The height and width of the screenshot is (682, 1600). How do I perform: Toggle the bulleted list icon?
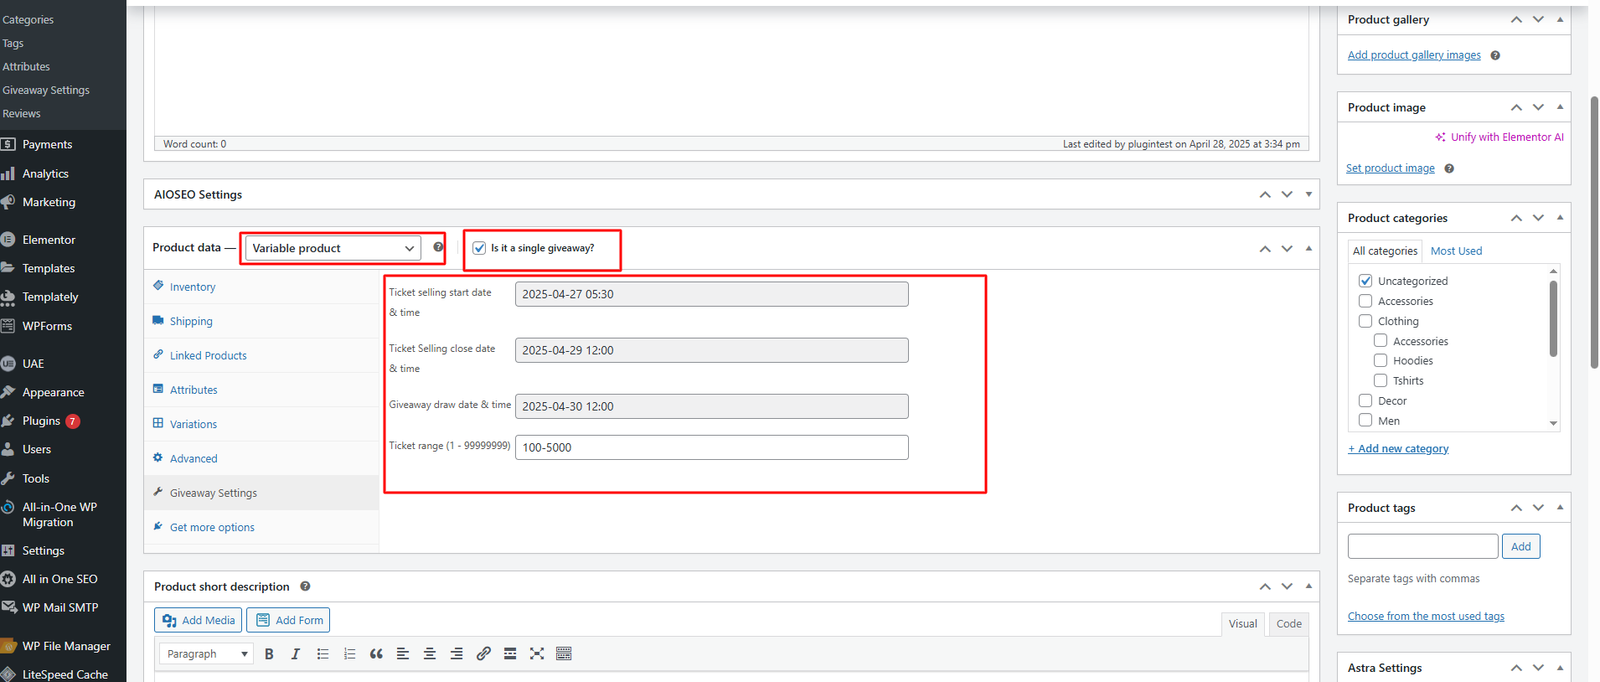point(322,654)
